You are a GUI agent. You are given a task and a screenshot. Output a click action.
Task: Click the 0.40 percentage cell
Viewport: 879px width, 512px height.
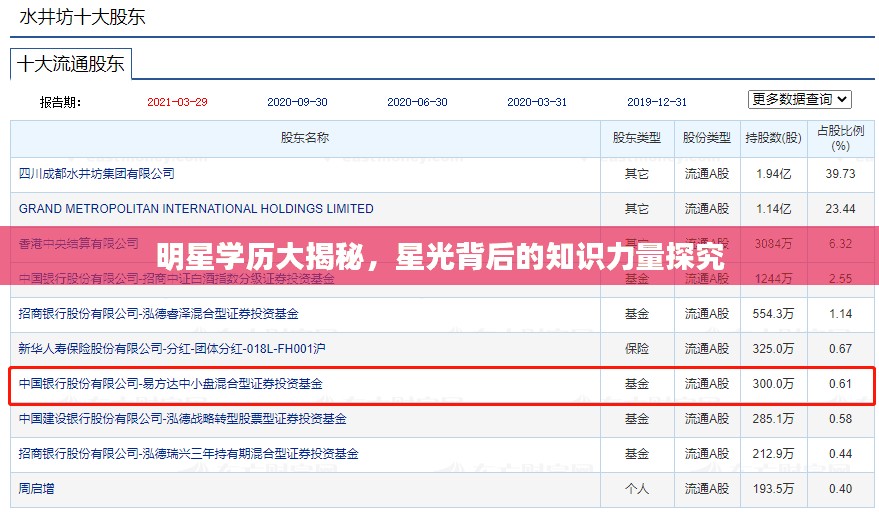[840, 488]
